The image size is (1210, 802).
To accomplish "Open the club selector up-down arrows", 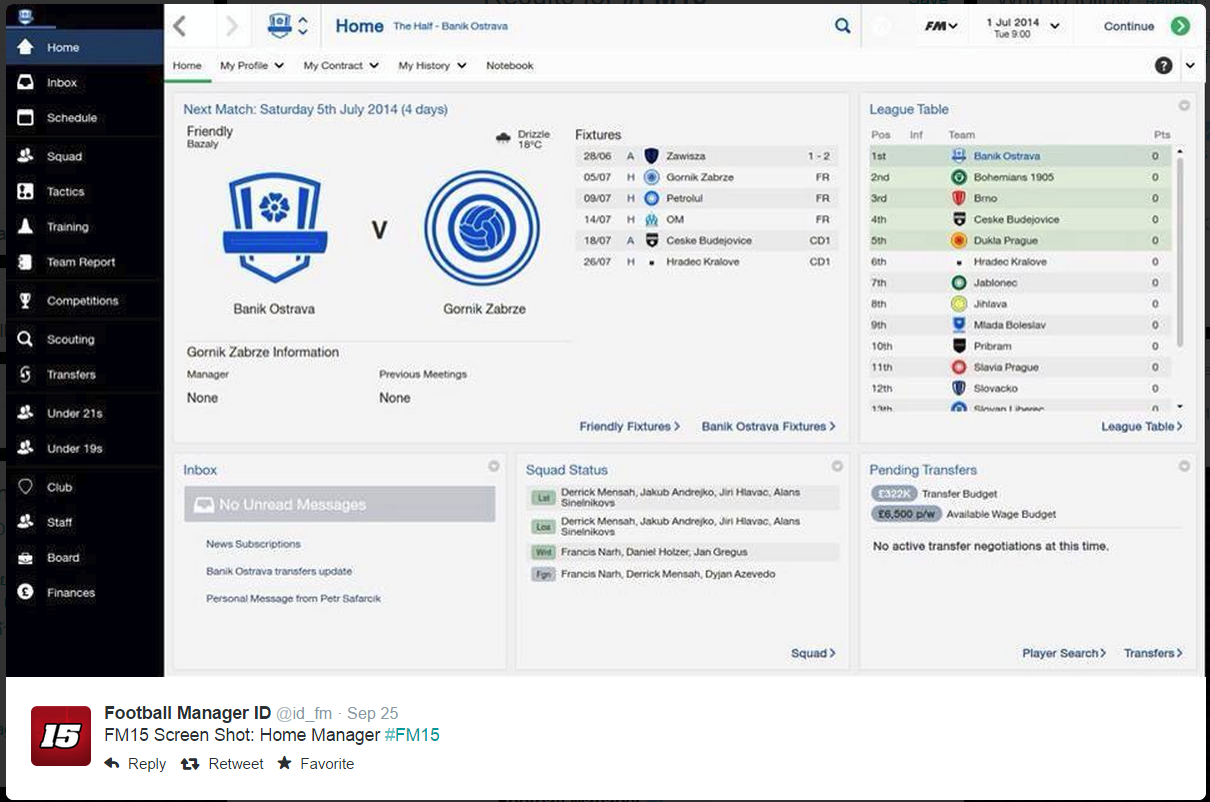I will [303, 26].
